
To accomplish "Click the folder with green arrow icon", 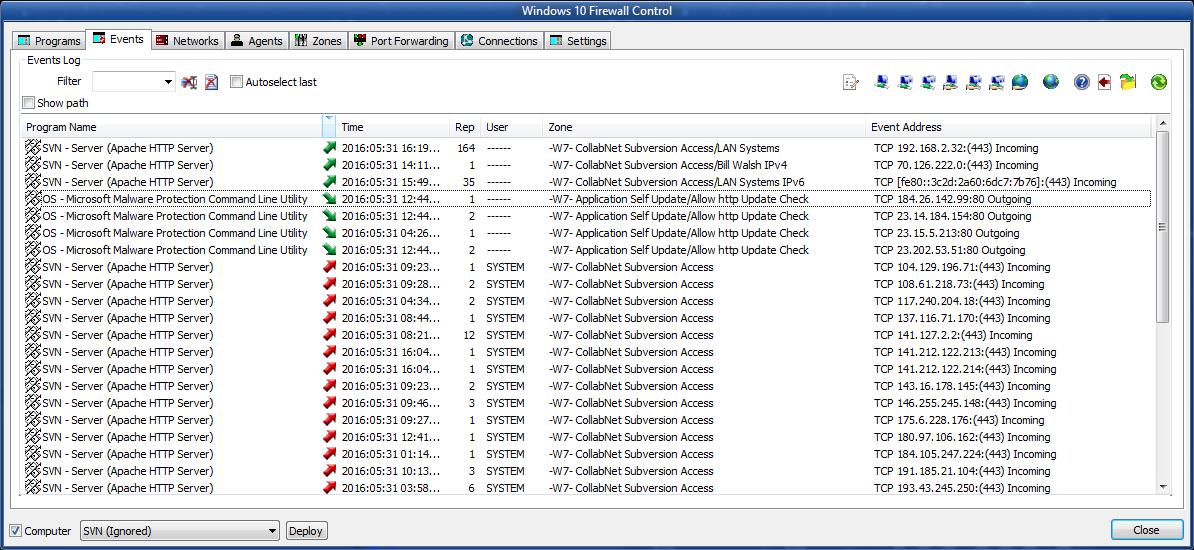I will click(1128, 82).
